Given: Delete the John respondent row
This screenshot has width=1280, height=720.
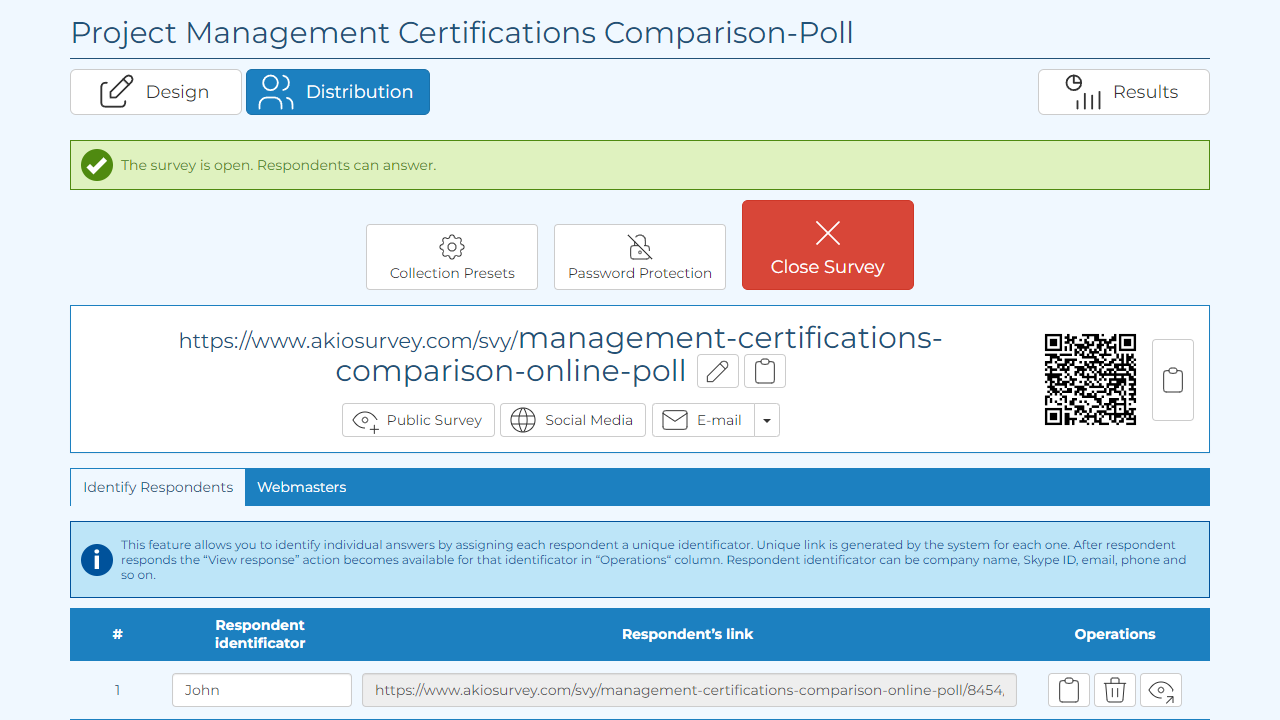Looking at the screenshot, I should coord(1115,690).
